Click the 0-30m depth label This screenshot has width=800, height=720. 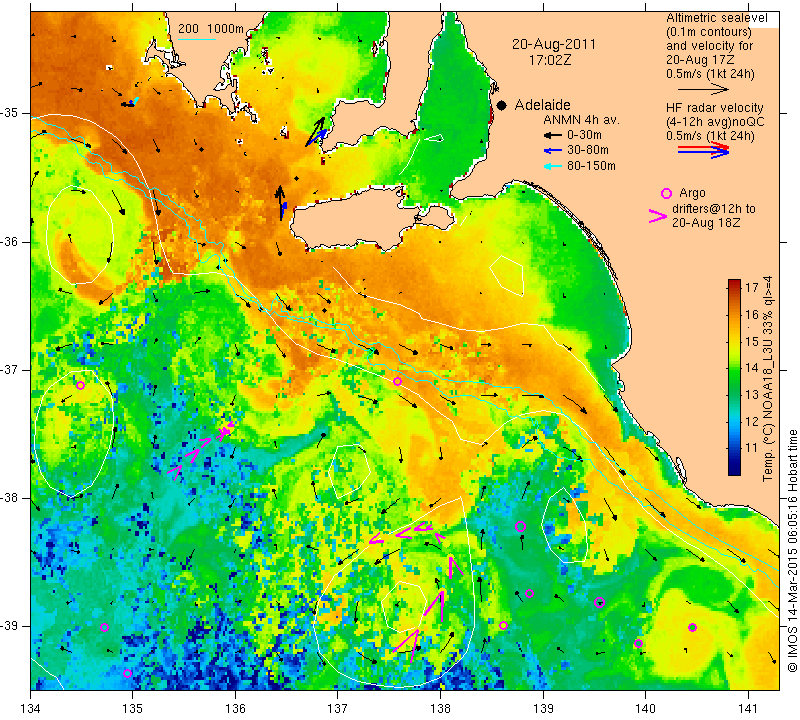(x=584, y=135)
